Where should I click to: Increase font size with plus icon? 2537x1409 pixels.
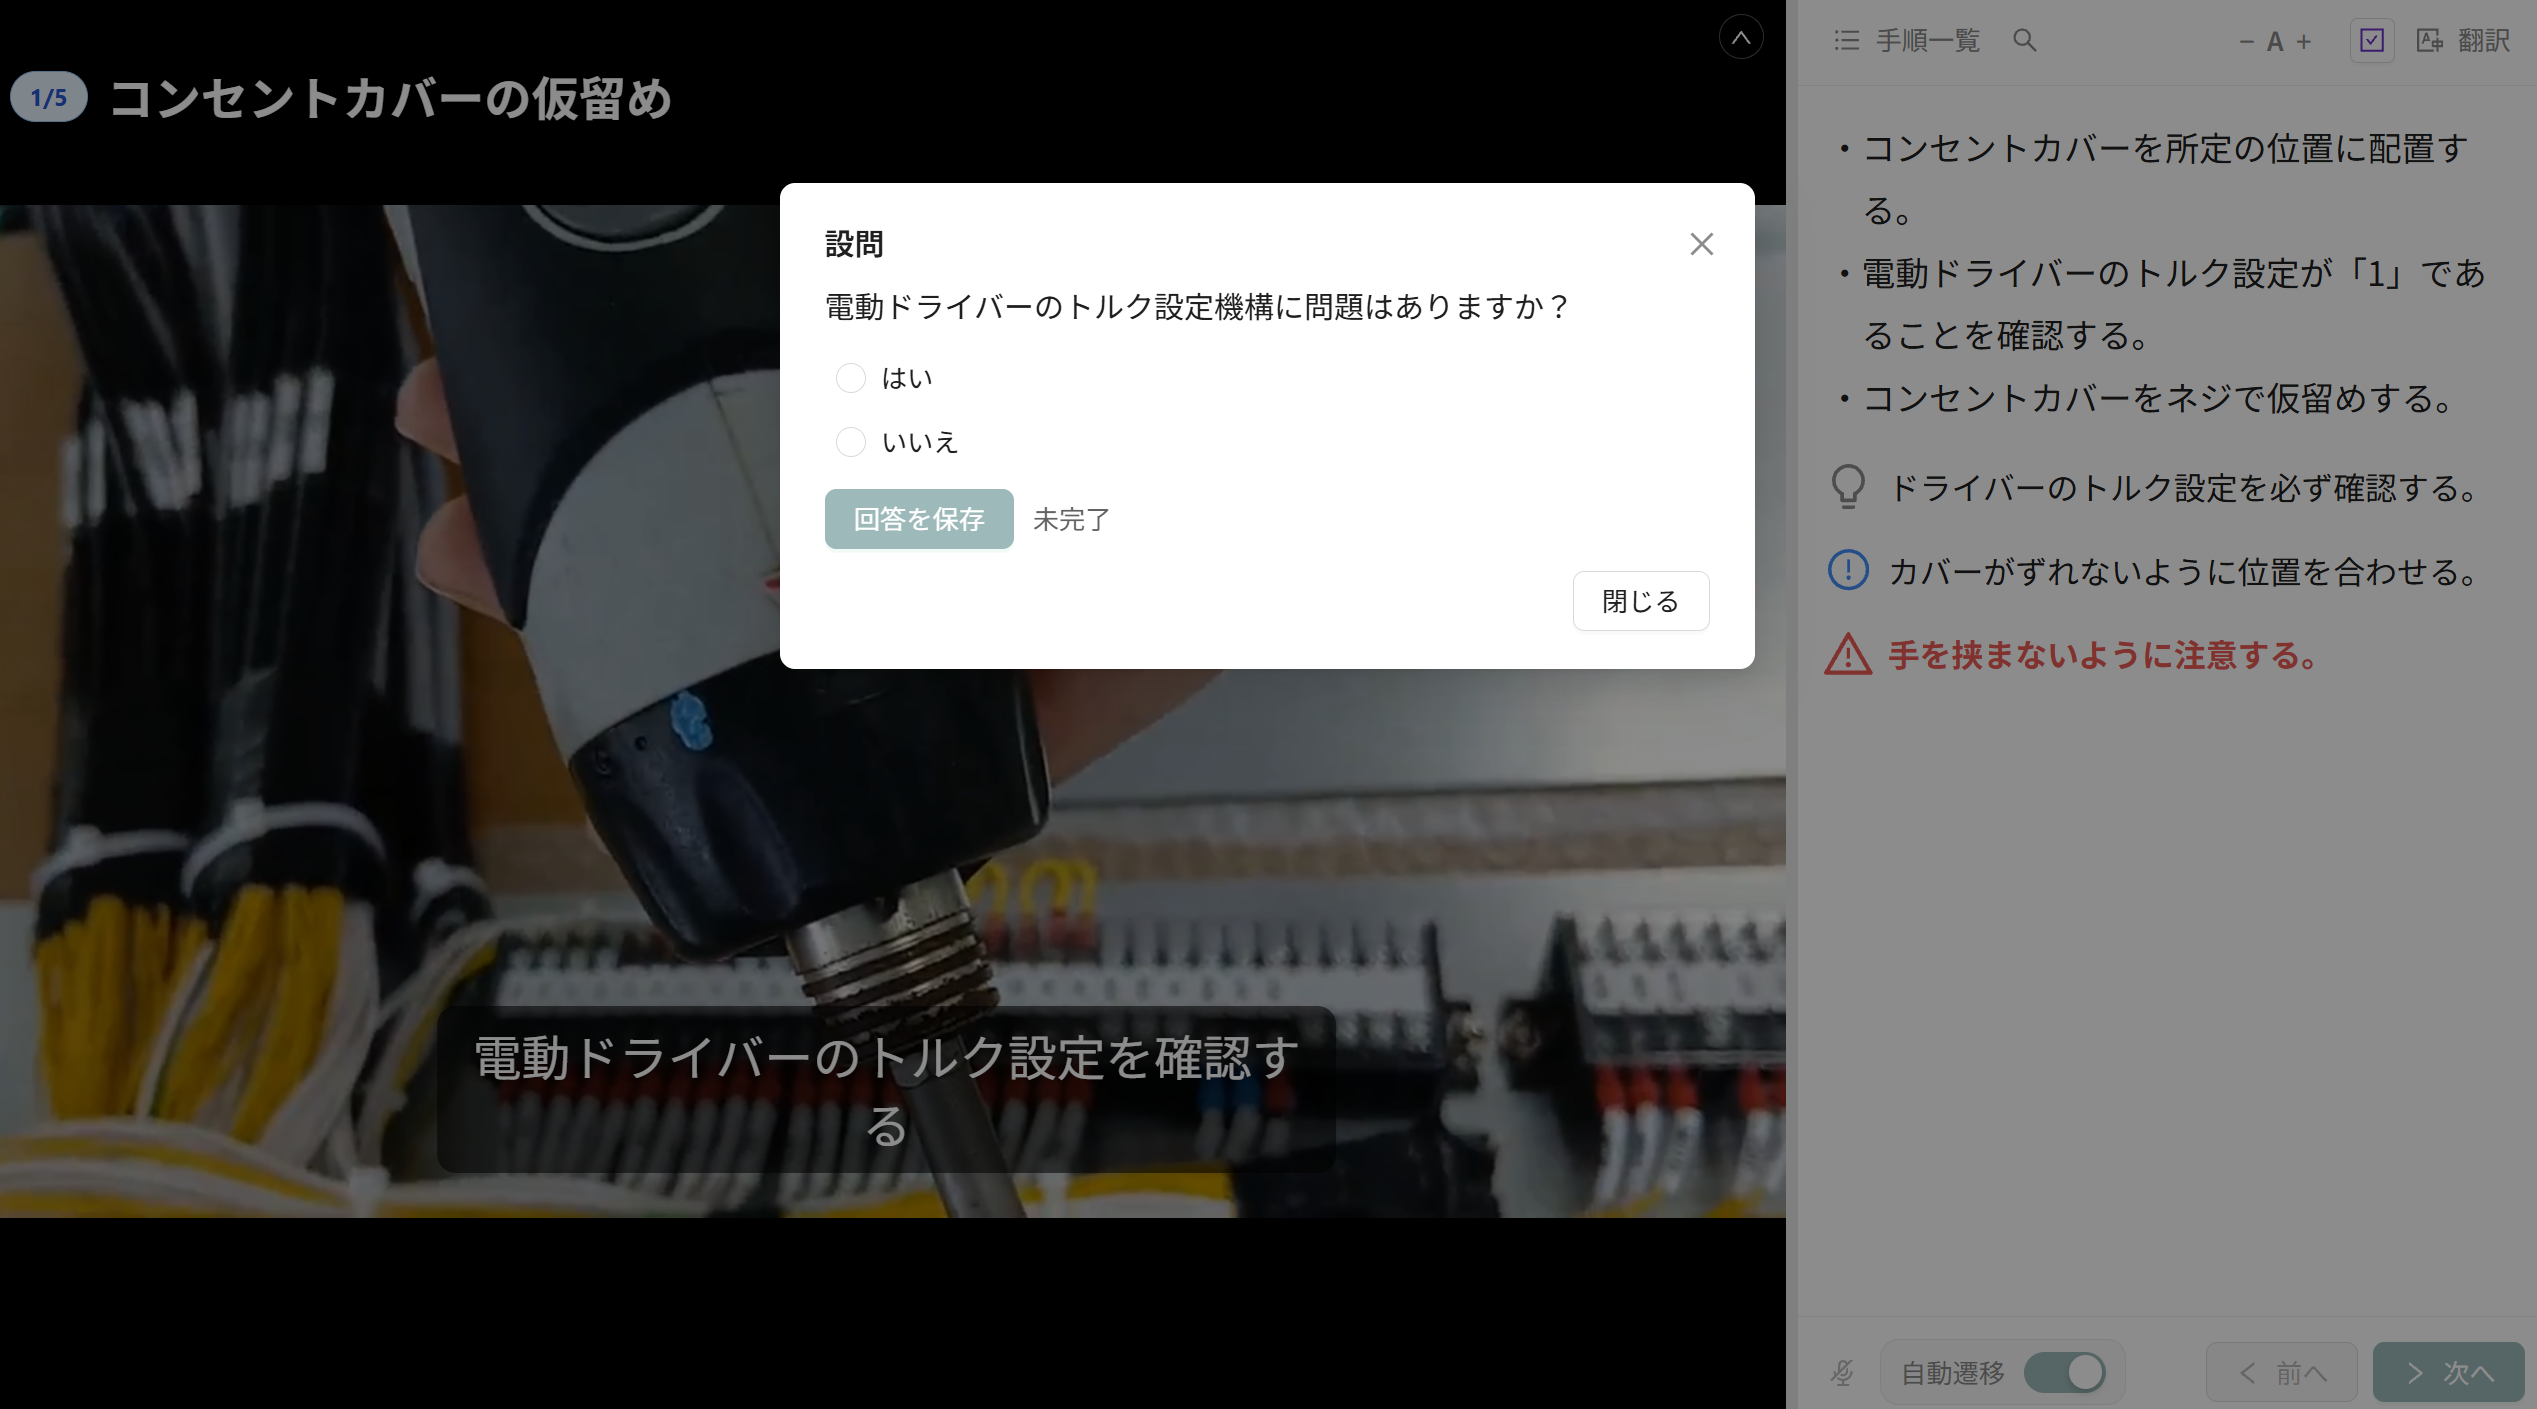pyautogui.click(x=2304, y=41)
